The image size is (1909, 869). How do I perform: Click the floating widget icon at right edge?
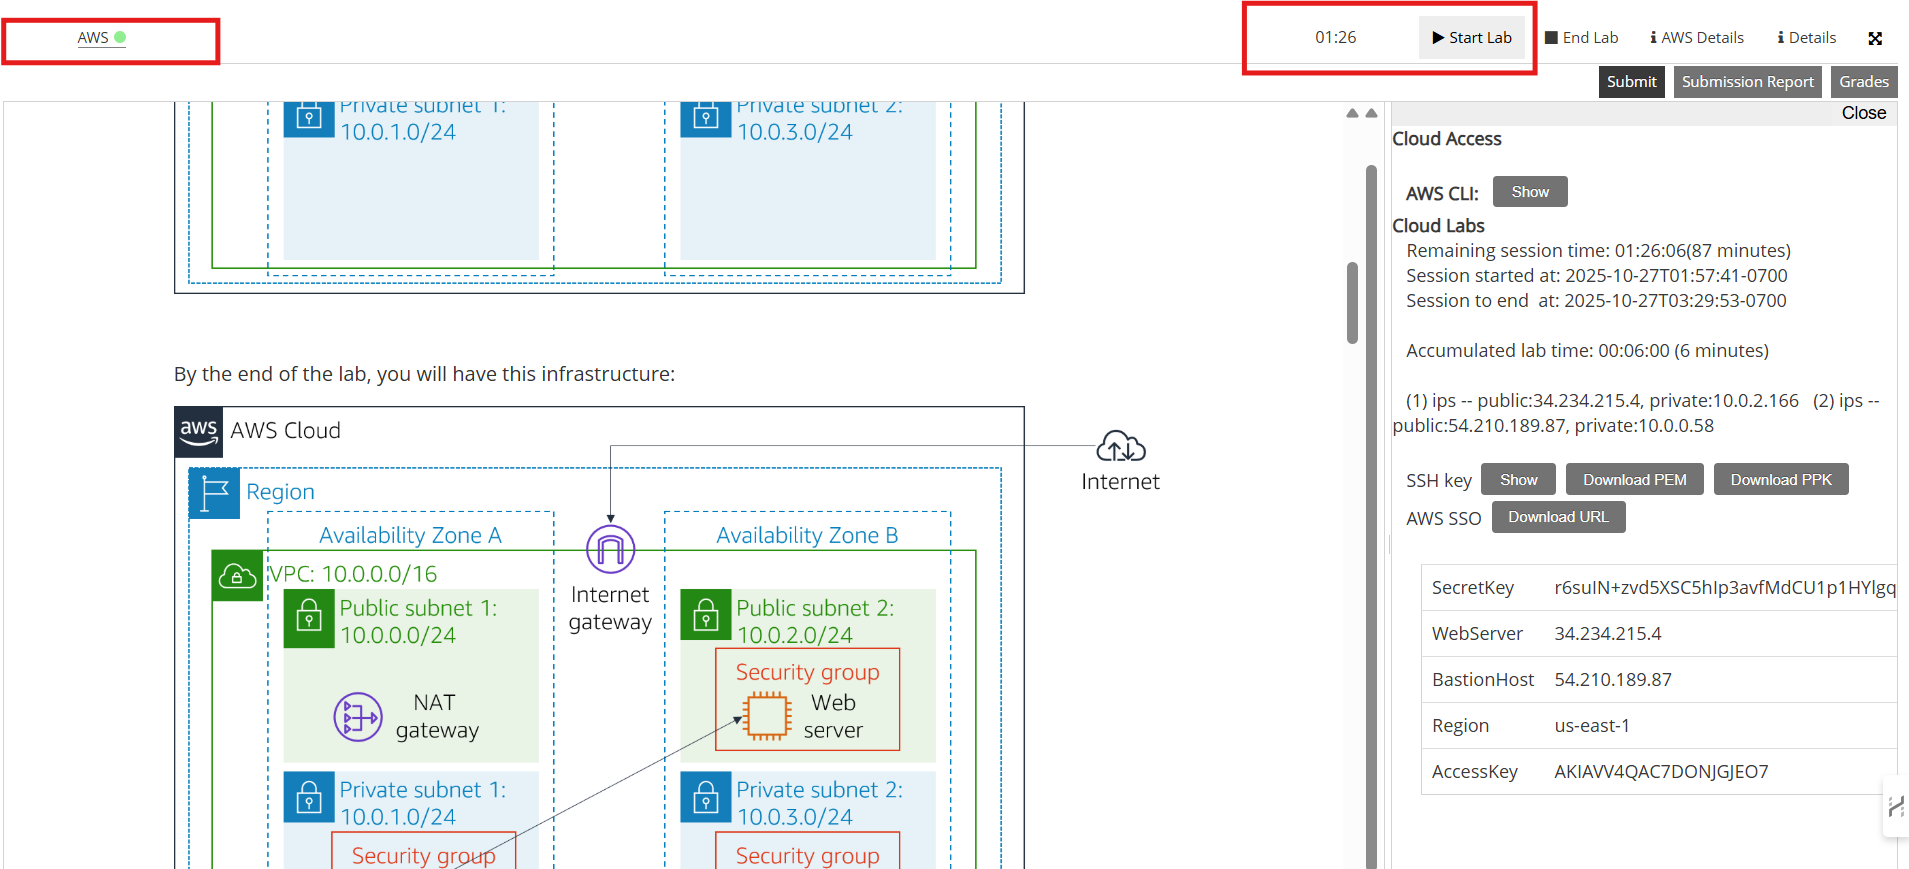(x=1895, y=806)
